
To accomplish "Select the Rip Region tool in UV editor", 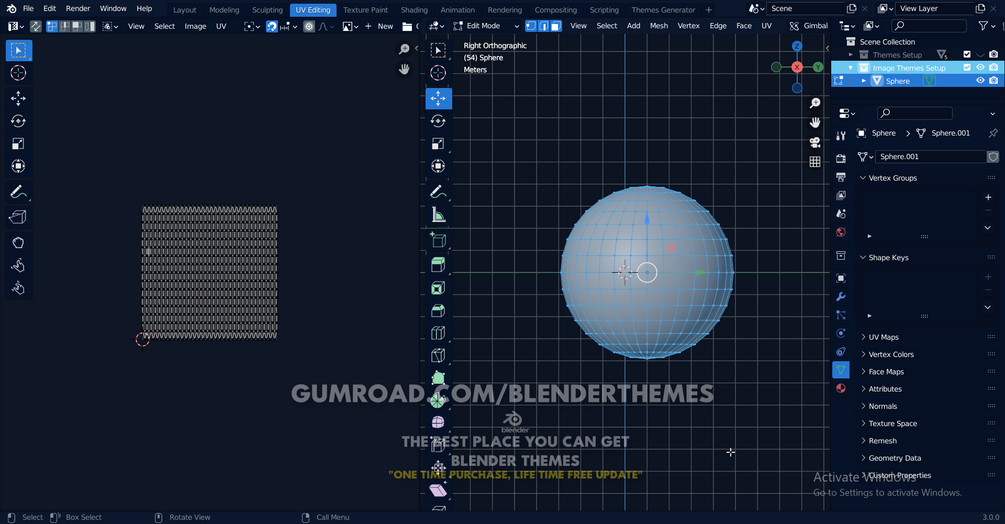I will click(18, 217).
